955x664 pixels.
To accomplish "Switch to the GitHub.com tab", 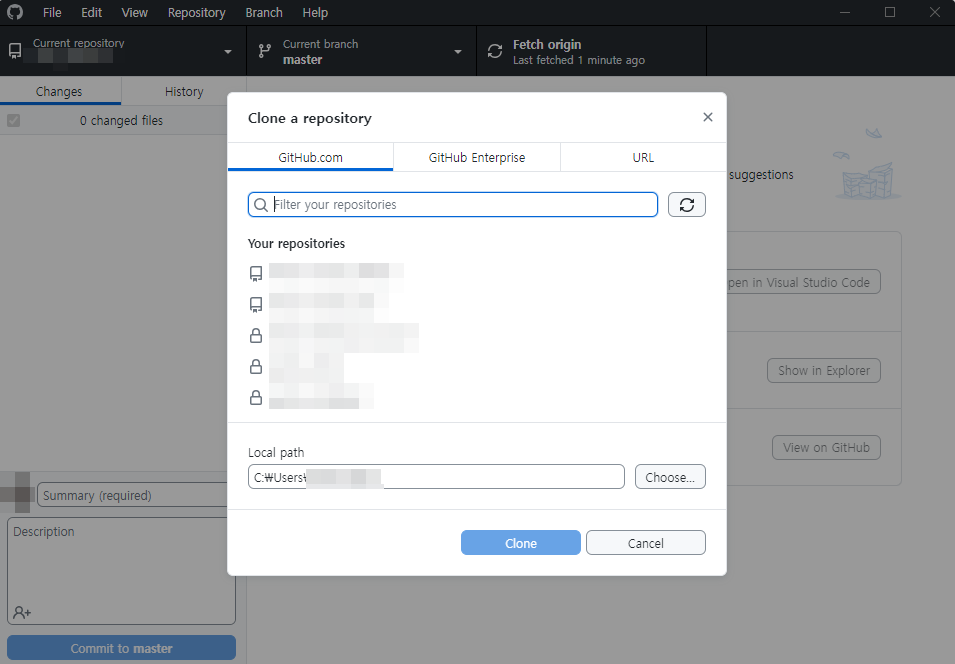I will tap(311, 157).
